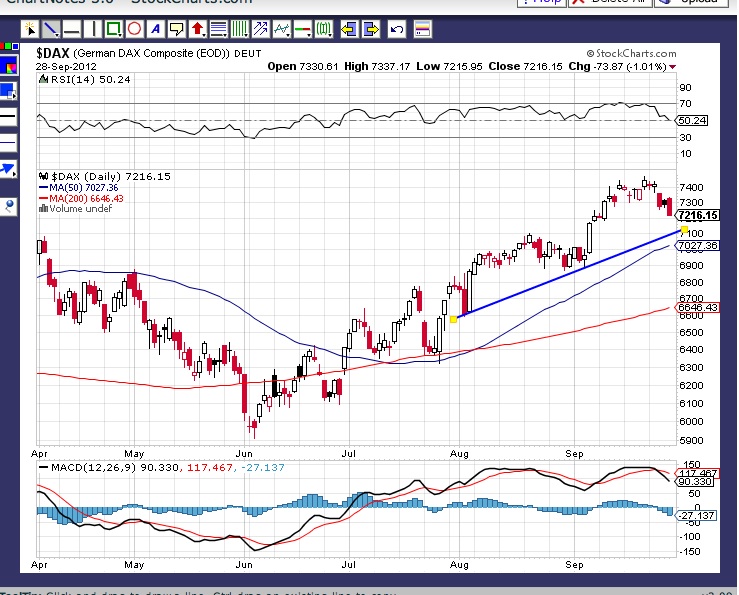Image resolution: width=739 pixels, height=595 pixels.
Task: Expand the bracket cycles tool dropdown
Action: pyautogui.click(x=330, y=35)
